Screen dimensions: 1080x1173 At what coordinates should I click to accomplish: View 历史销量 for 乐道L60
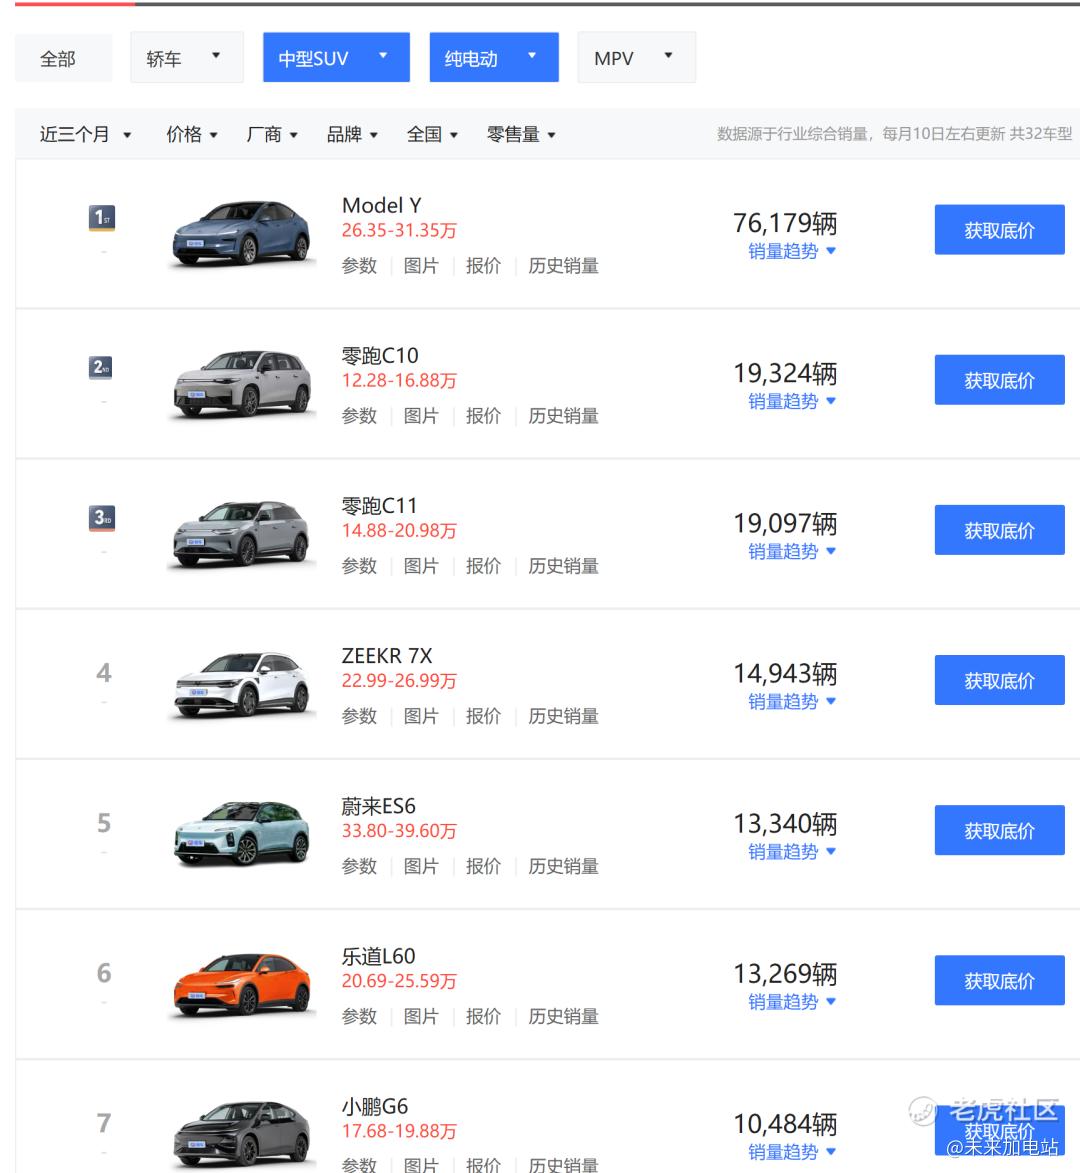[x=563, y=1017]
